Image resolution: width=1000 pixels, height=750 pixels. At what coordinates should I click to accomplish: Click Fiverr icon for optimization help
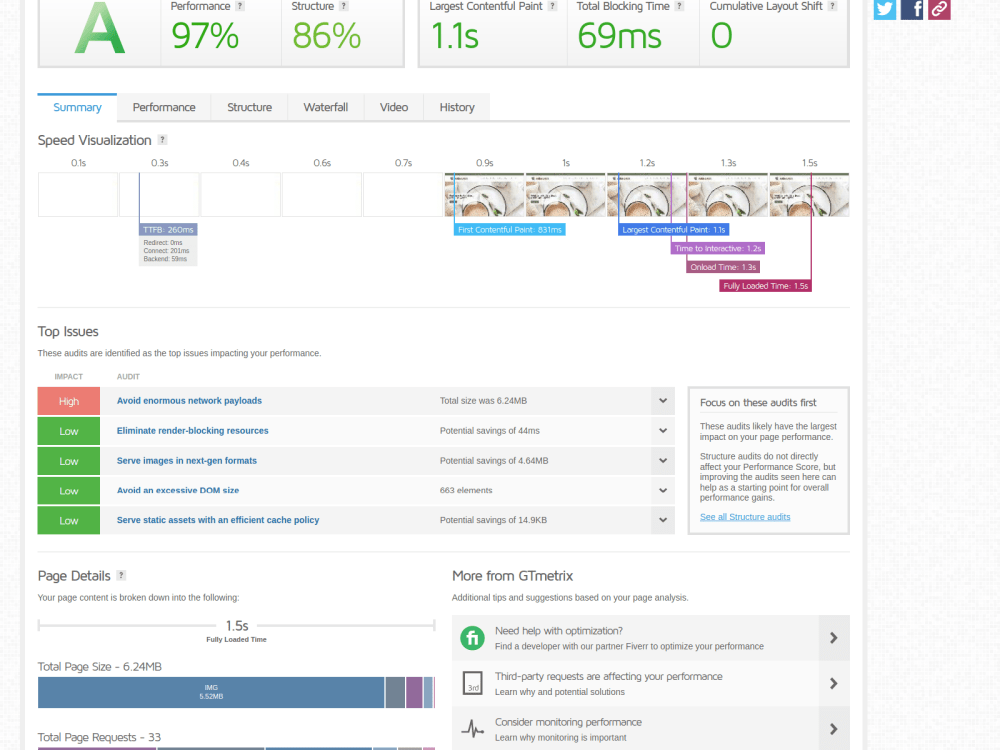point(473,638)
